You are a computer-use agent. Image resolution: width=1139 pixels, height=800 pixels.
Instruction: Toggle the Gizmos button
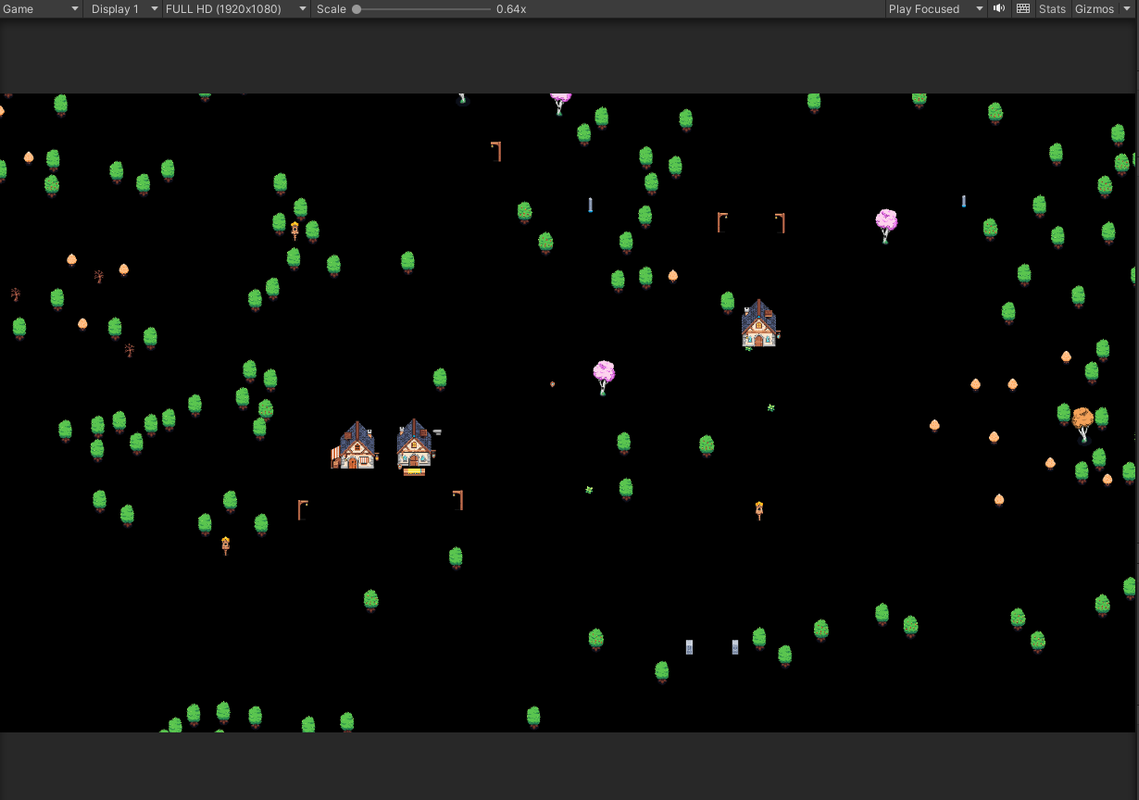click(1094, 9)
